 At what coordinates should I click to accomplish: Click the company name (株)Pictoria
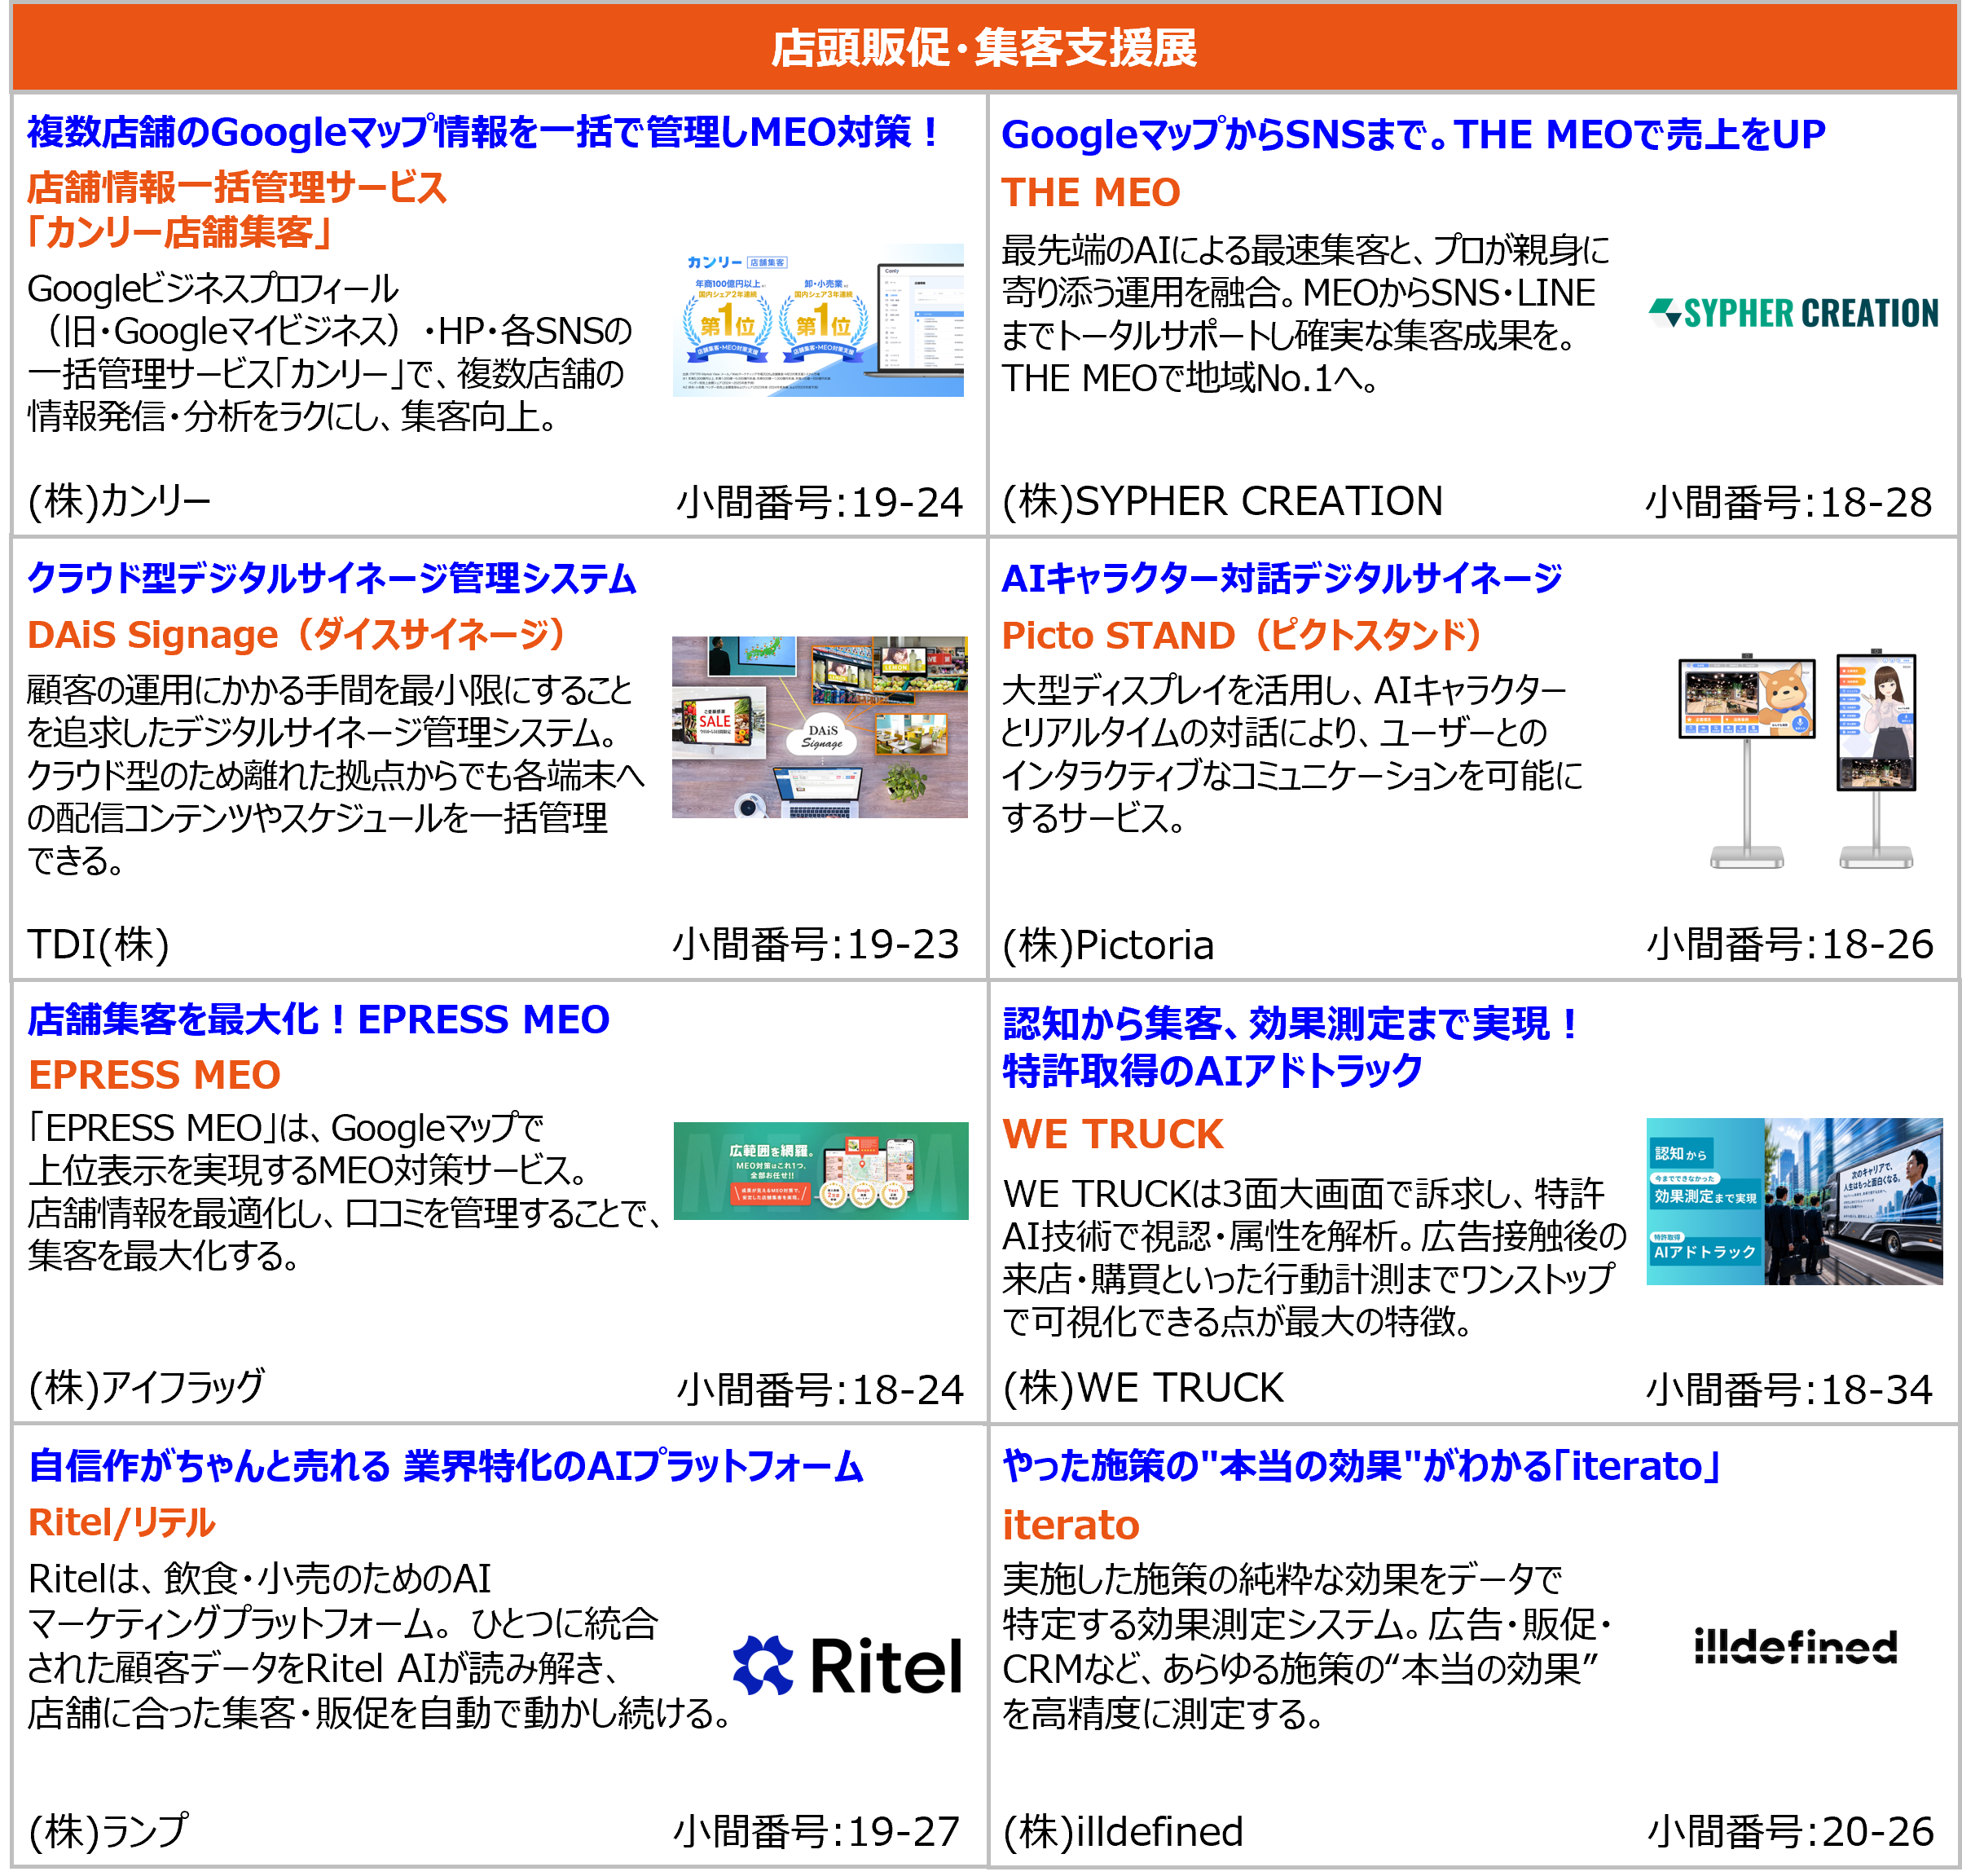1108,945
